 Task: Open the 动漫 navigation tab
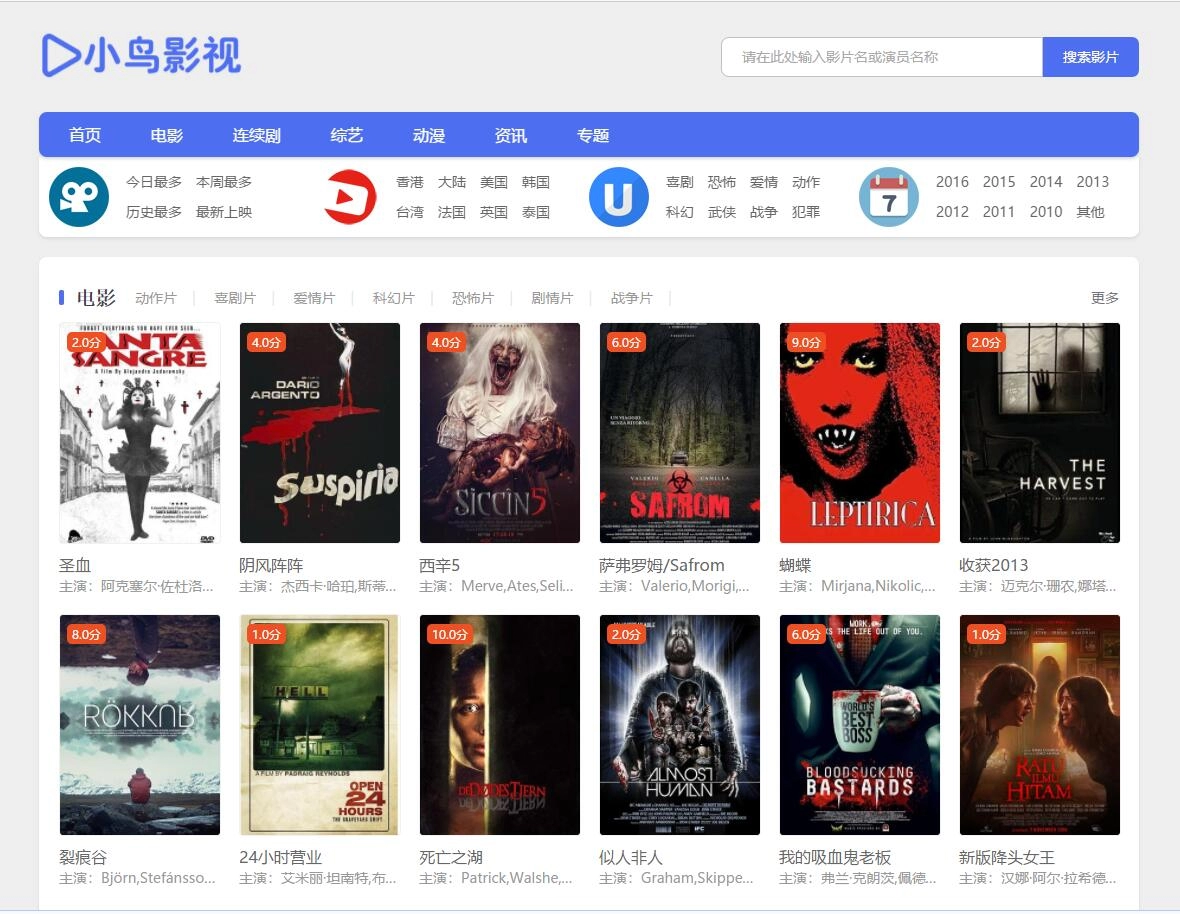[429, 136]
